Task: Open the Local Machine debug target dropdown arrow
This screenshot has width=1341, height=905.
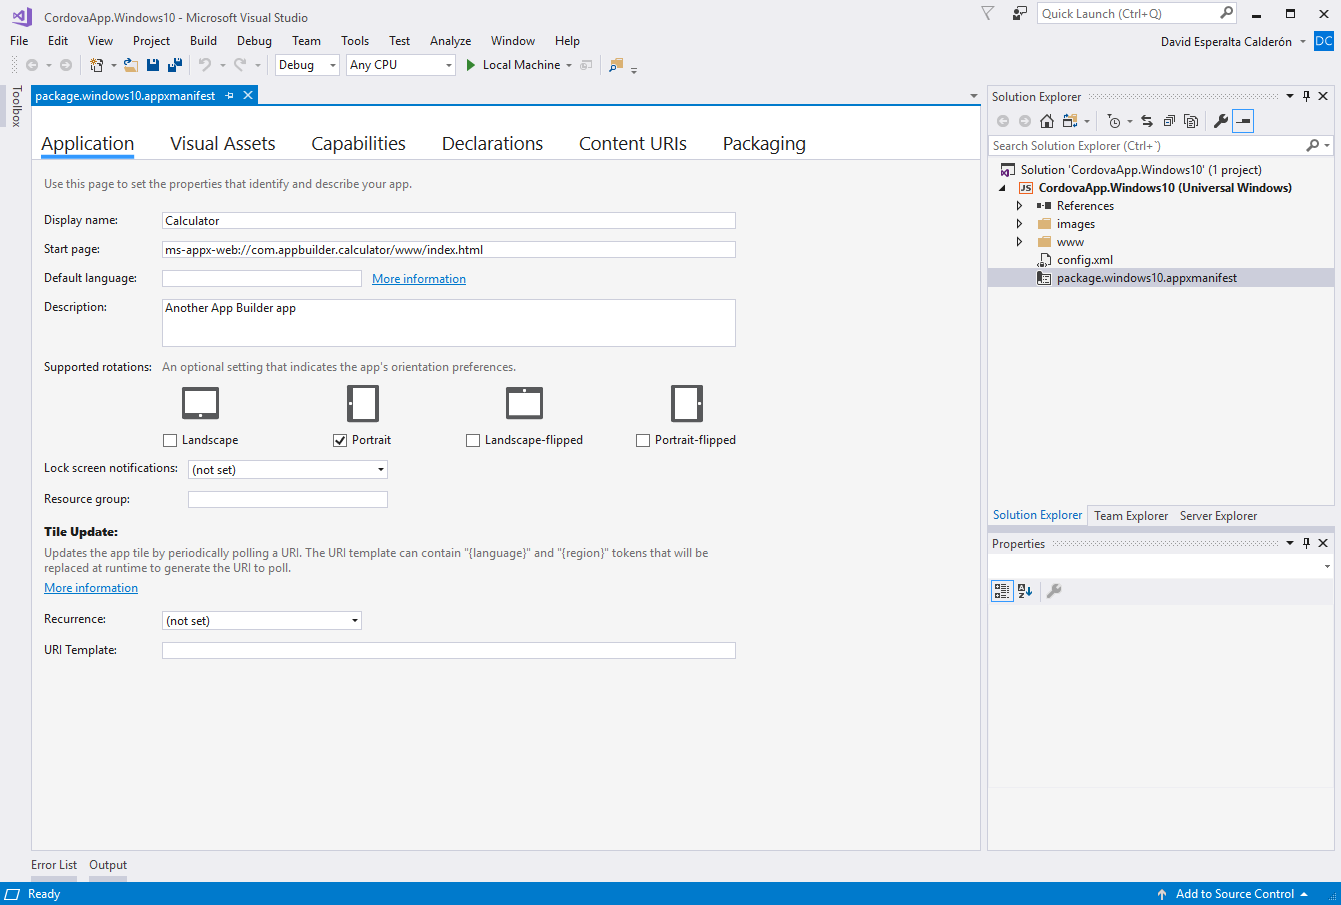Action: click(569, 65)
